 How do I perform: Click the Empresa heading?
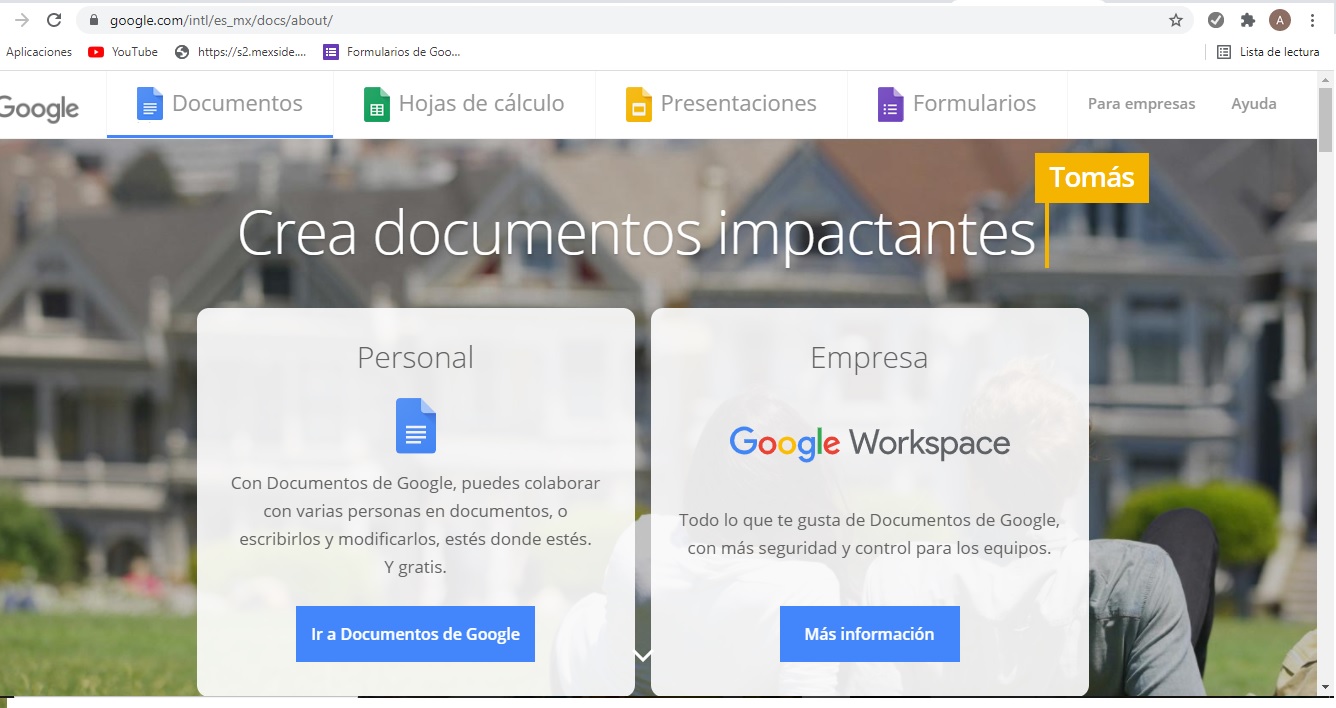click(x=869, y=358)
